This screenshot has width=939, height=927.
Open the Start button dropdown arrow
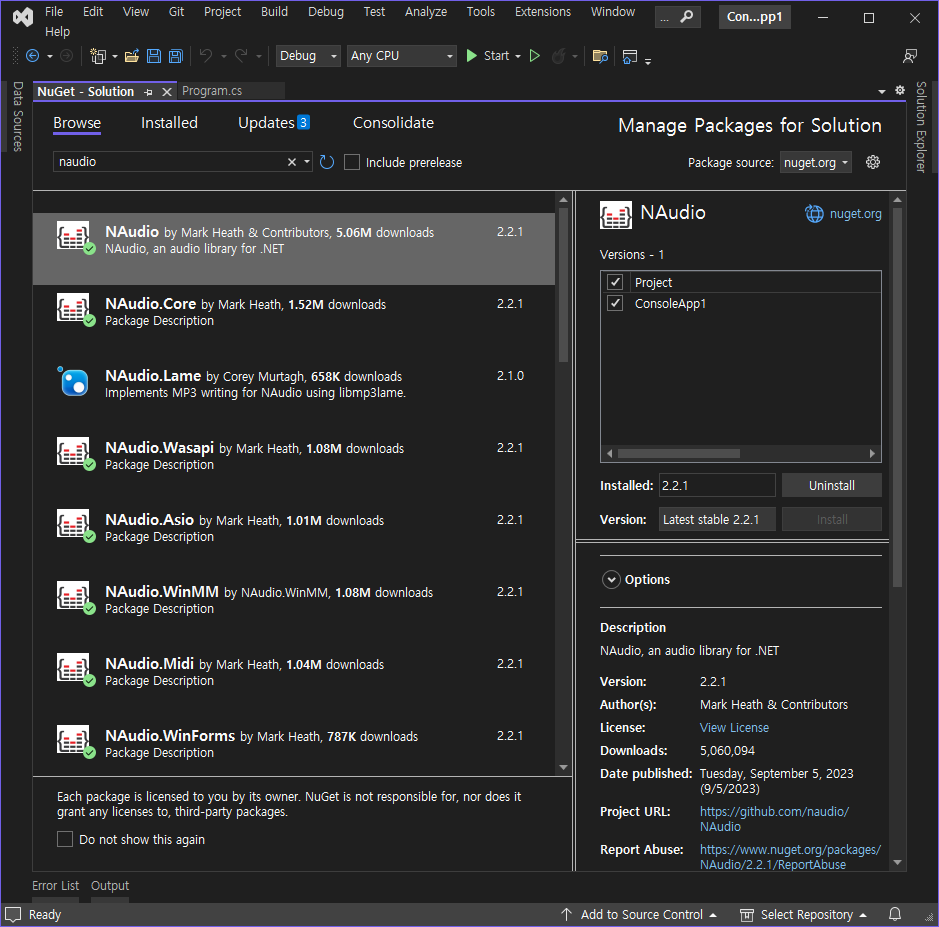(x=518, y=56)
